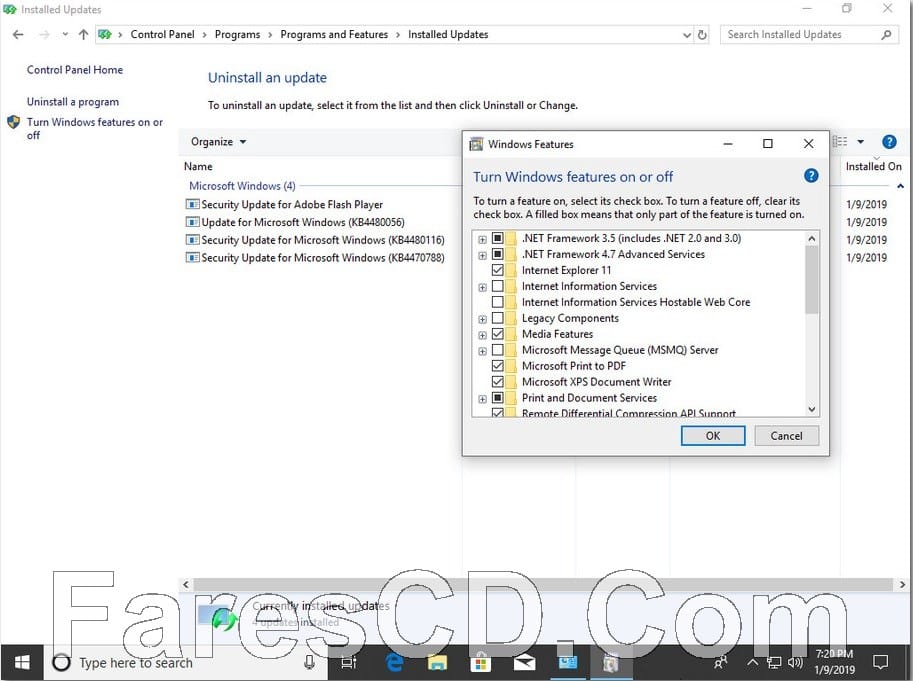Sort by the Installed On column header
This screenshot has width=913, height=681.
point(873,166)
